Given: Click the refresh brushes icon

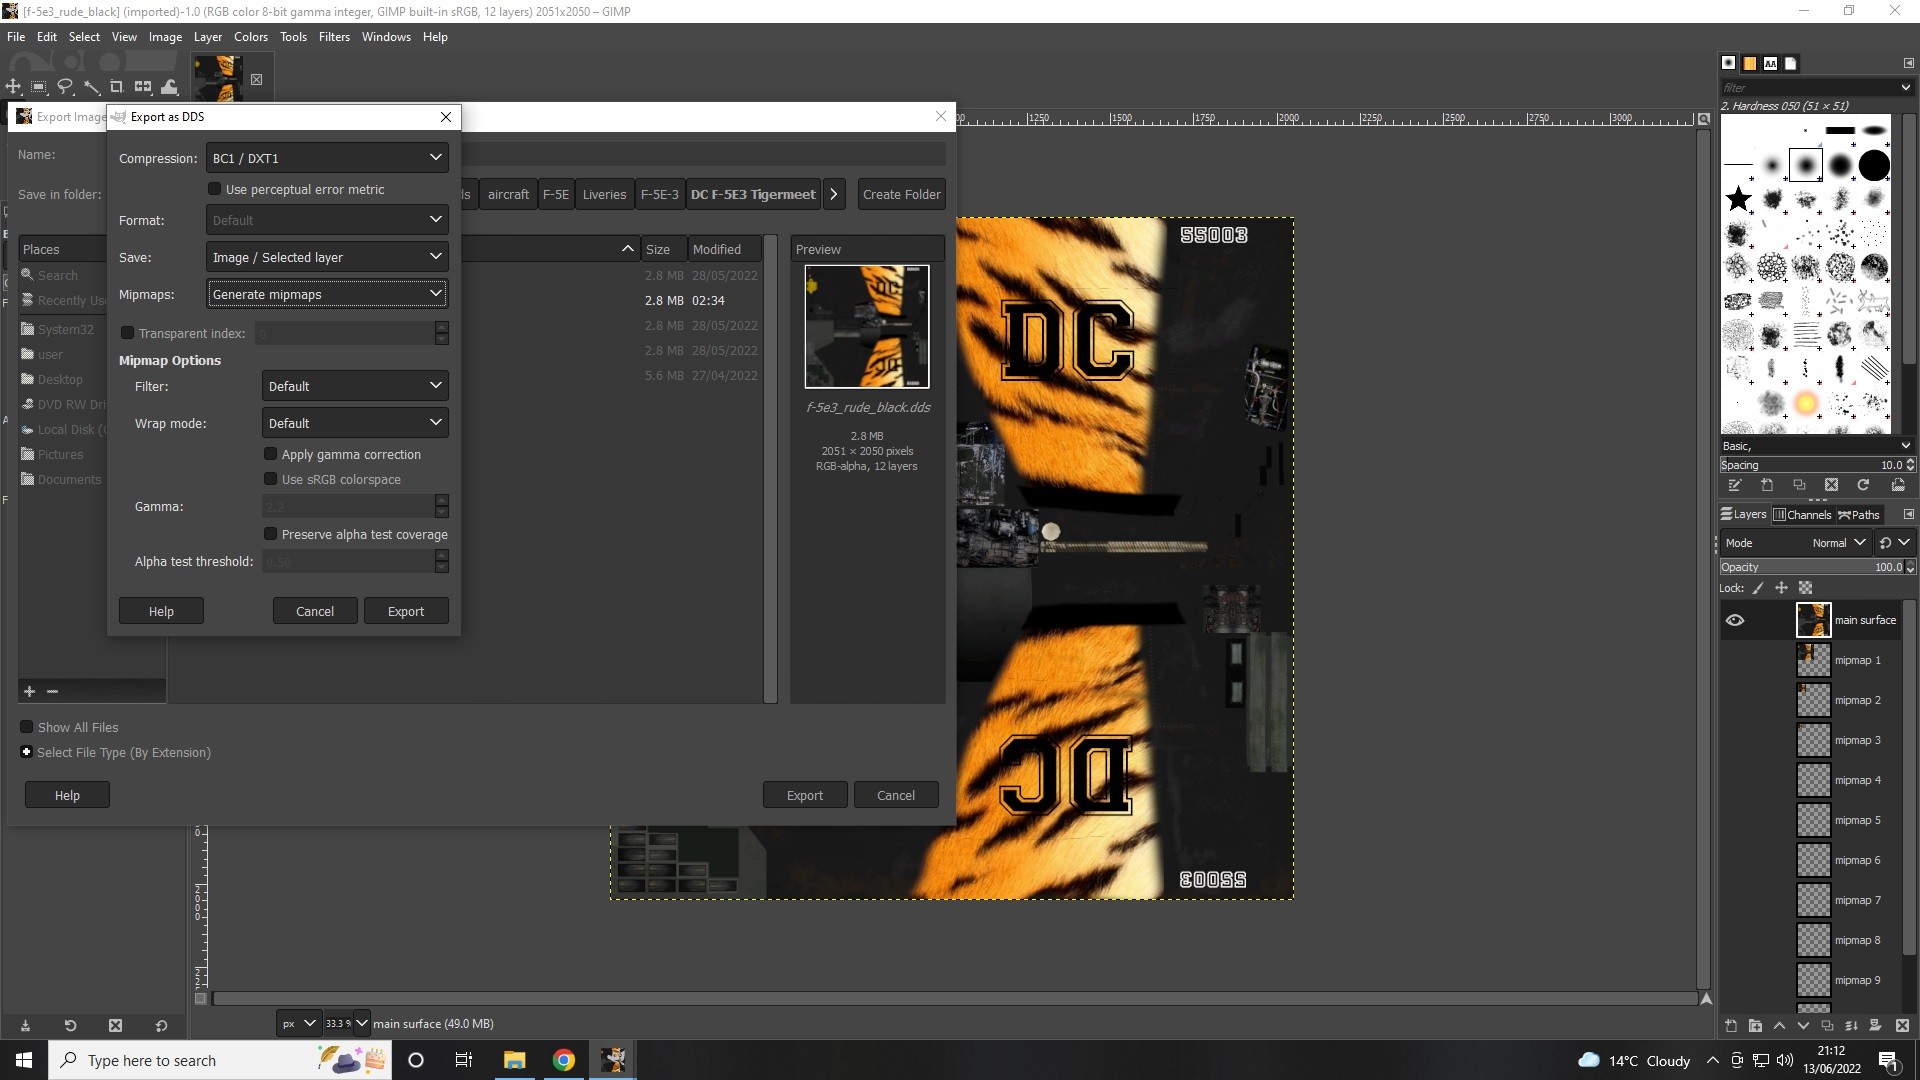Looking at the screenshot, I should pyautogui.click(x=1863, y=485).
